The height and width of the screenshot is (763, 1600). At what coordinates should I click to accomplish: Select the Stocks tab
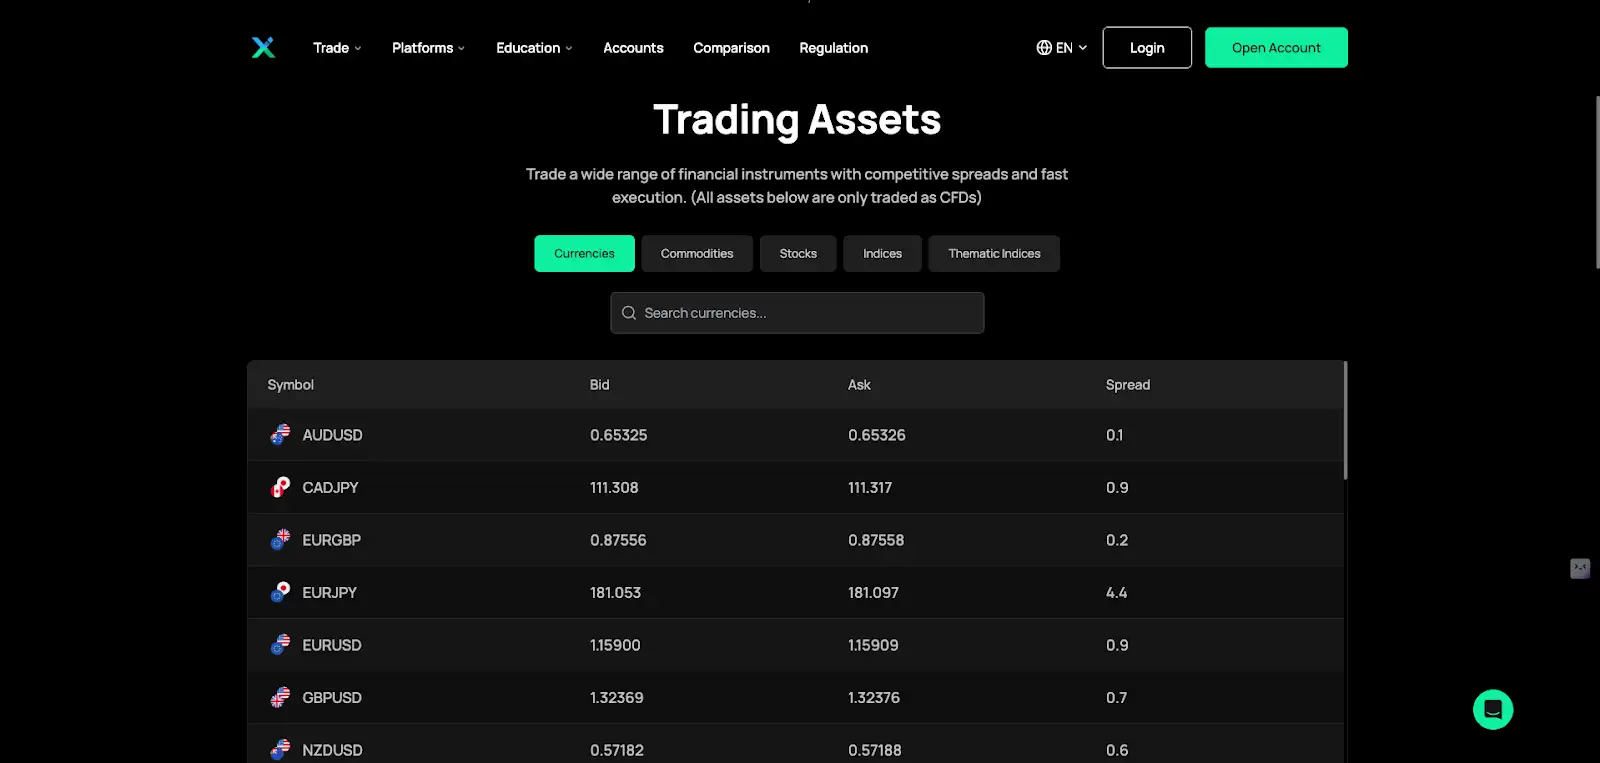[798, 254]
